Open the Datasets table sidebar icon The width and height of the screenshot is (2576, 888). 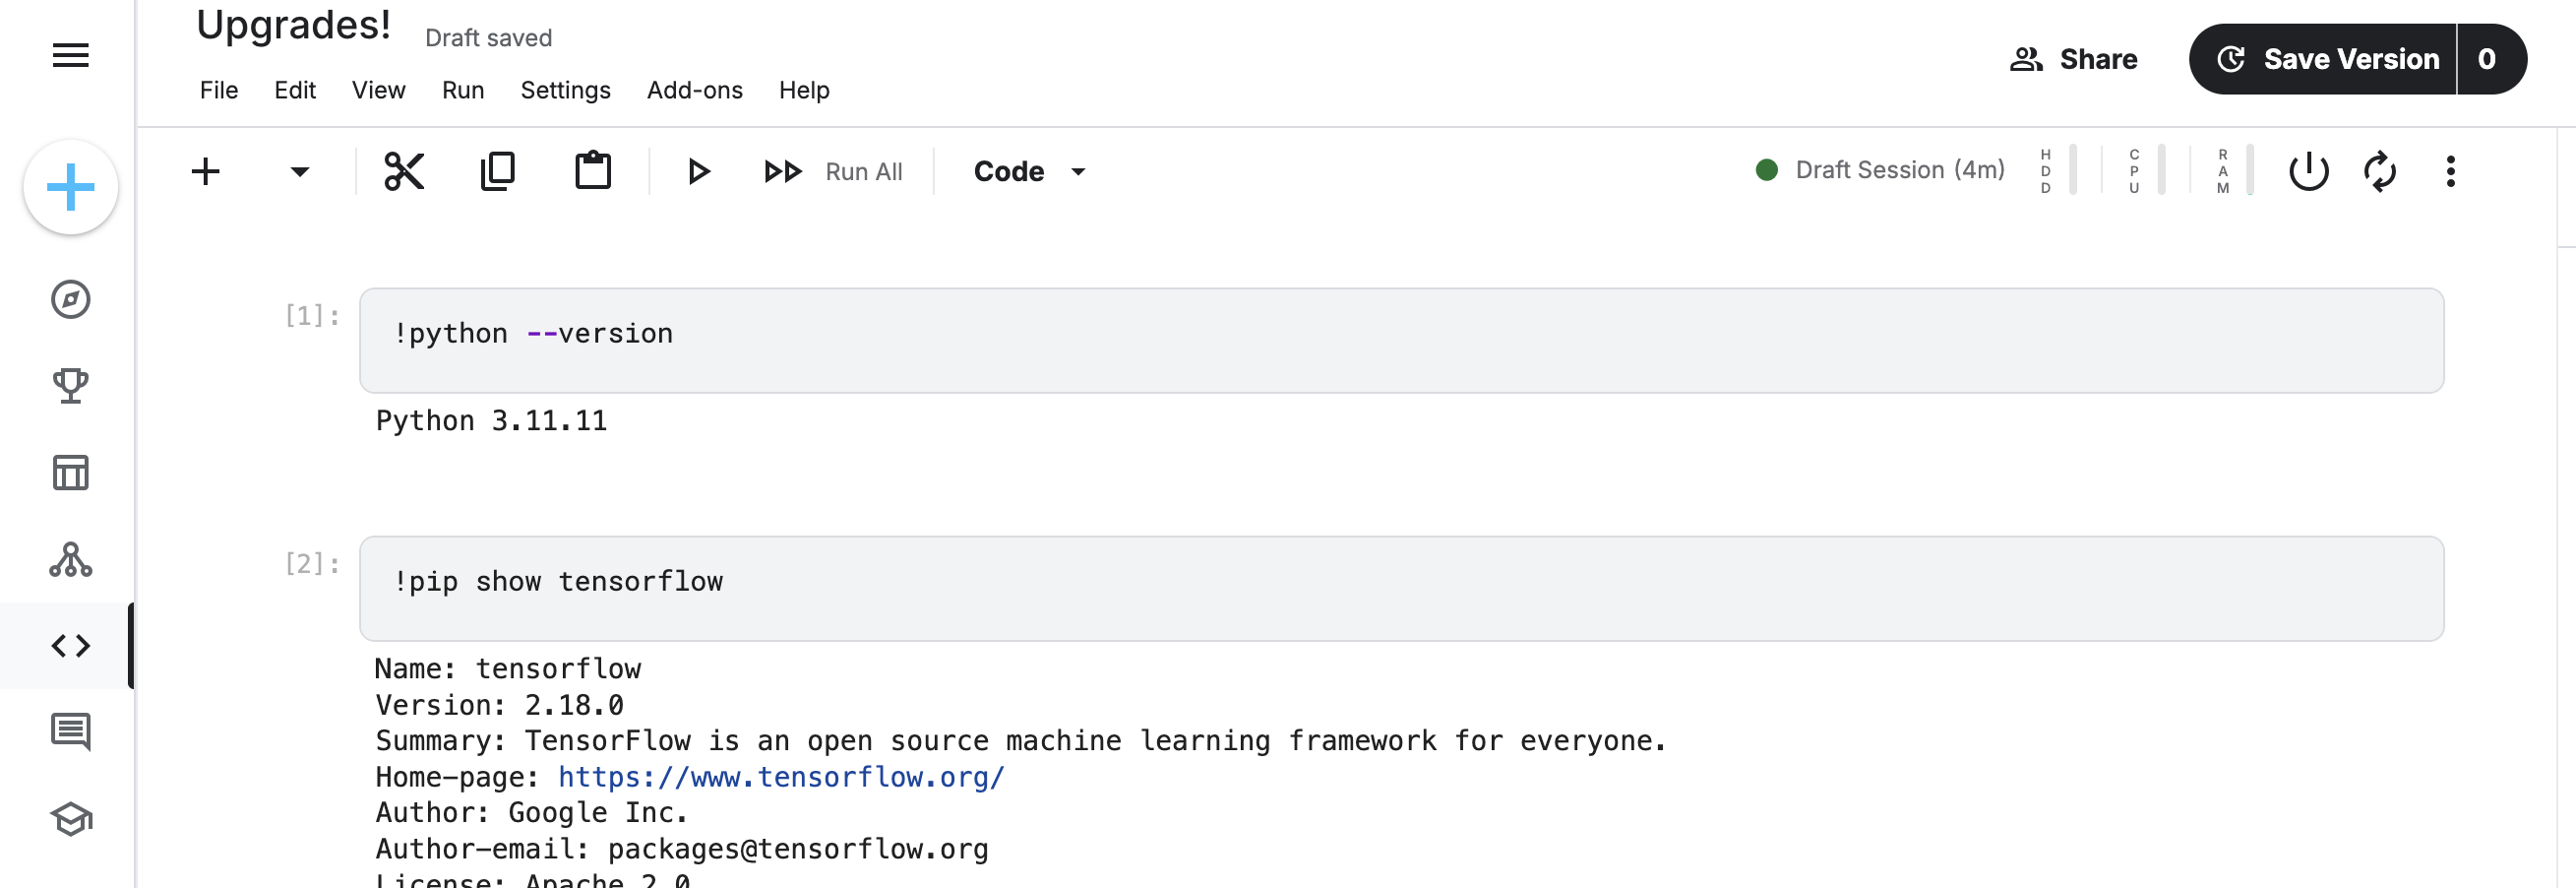(70, 472)
